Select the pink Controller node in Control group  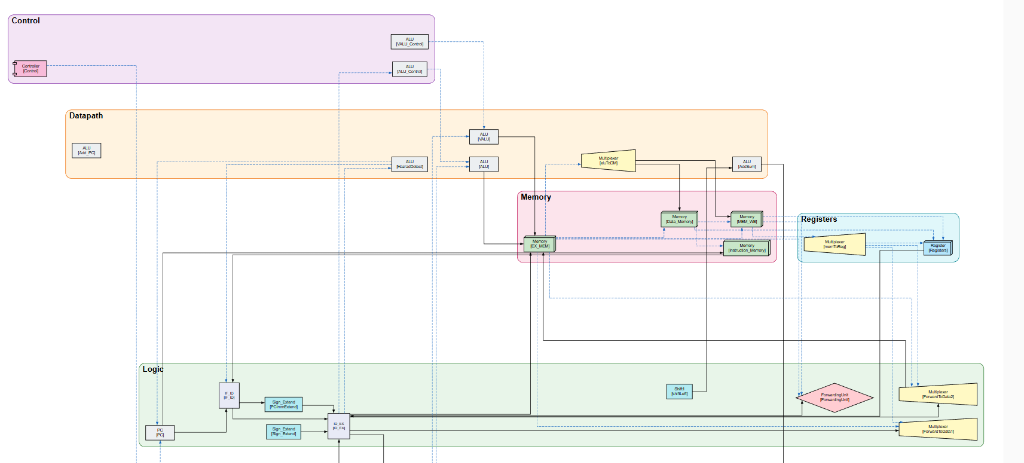click(31, 69)
